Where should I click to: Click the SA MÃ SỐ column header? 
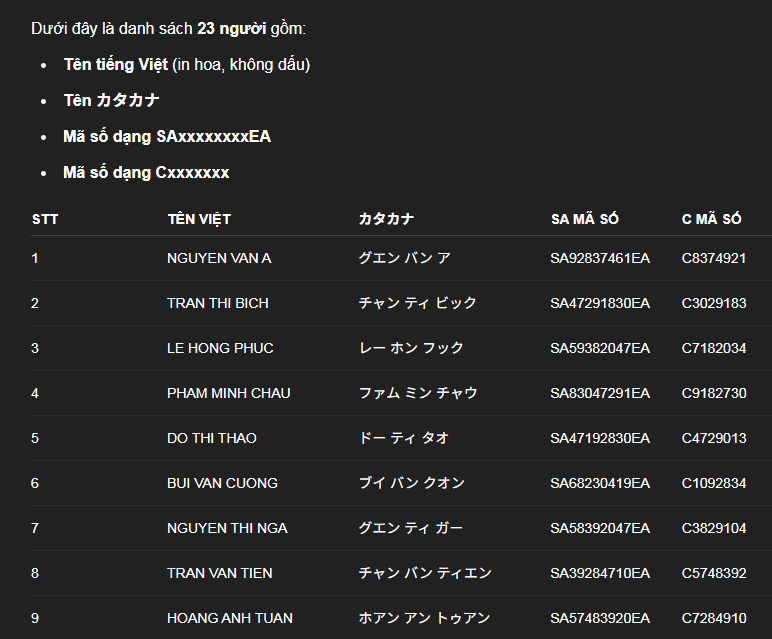click(x=585, y=219)
